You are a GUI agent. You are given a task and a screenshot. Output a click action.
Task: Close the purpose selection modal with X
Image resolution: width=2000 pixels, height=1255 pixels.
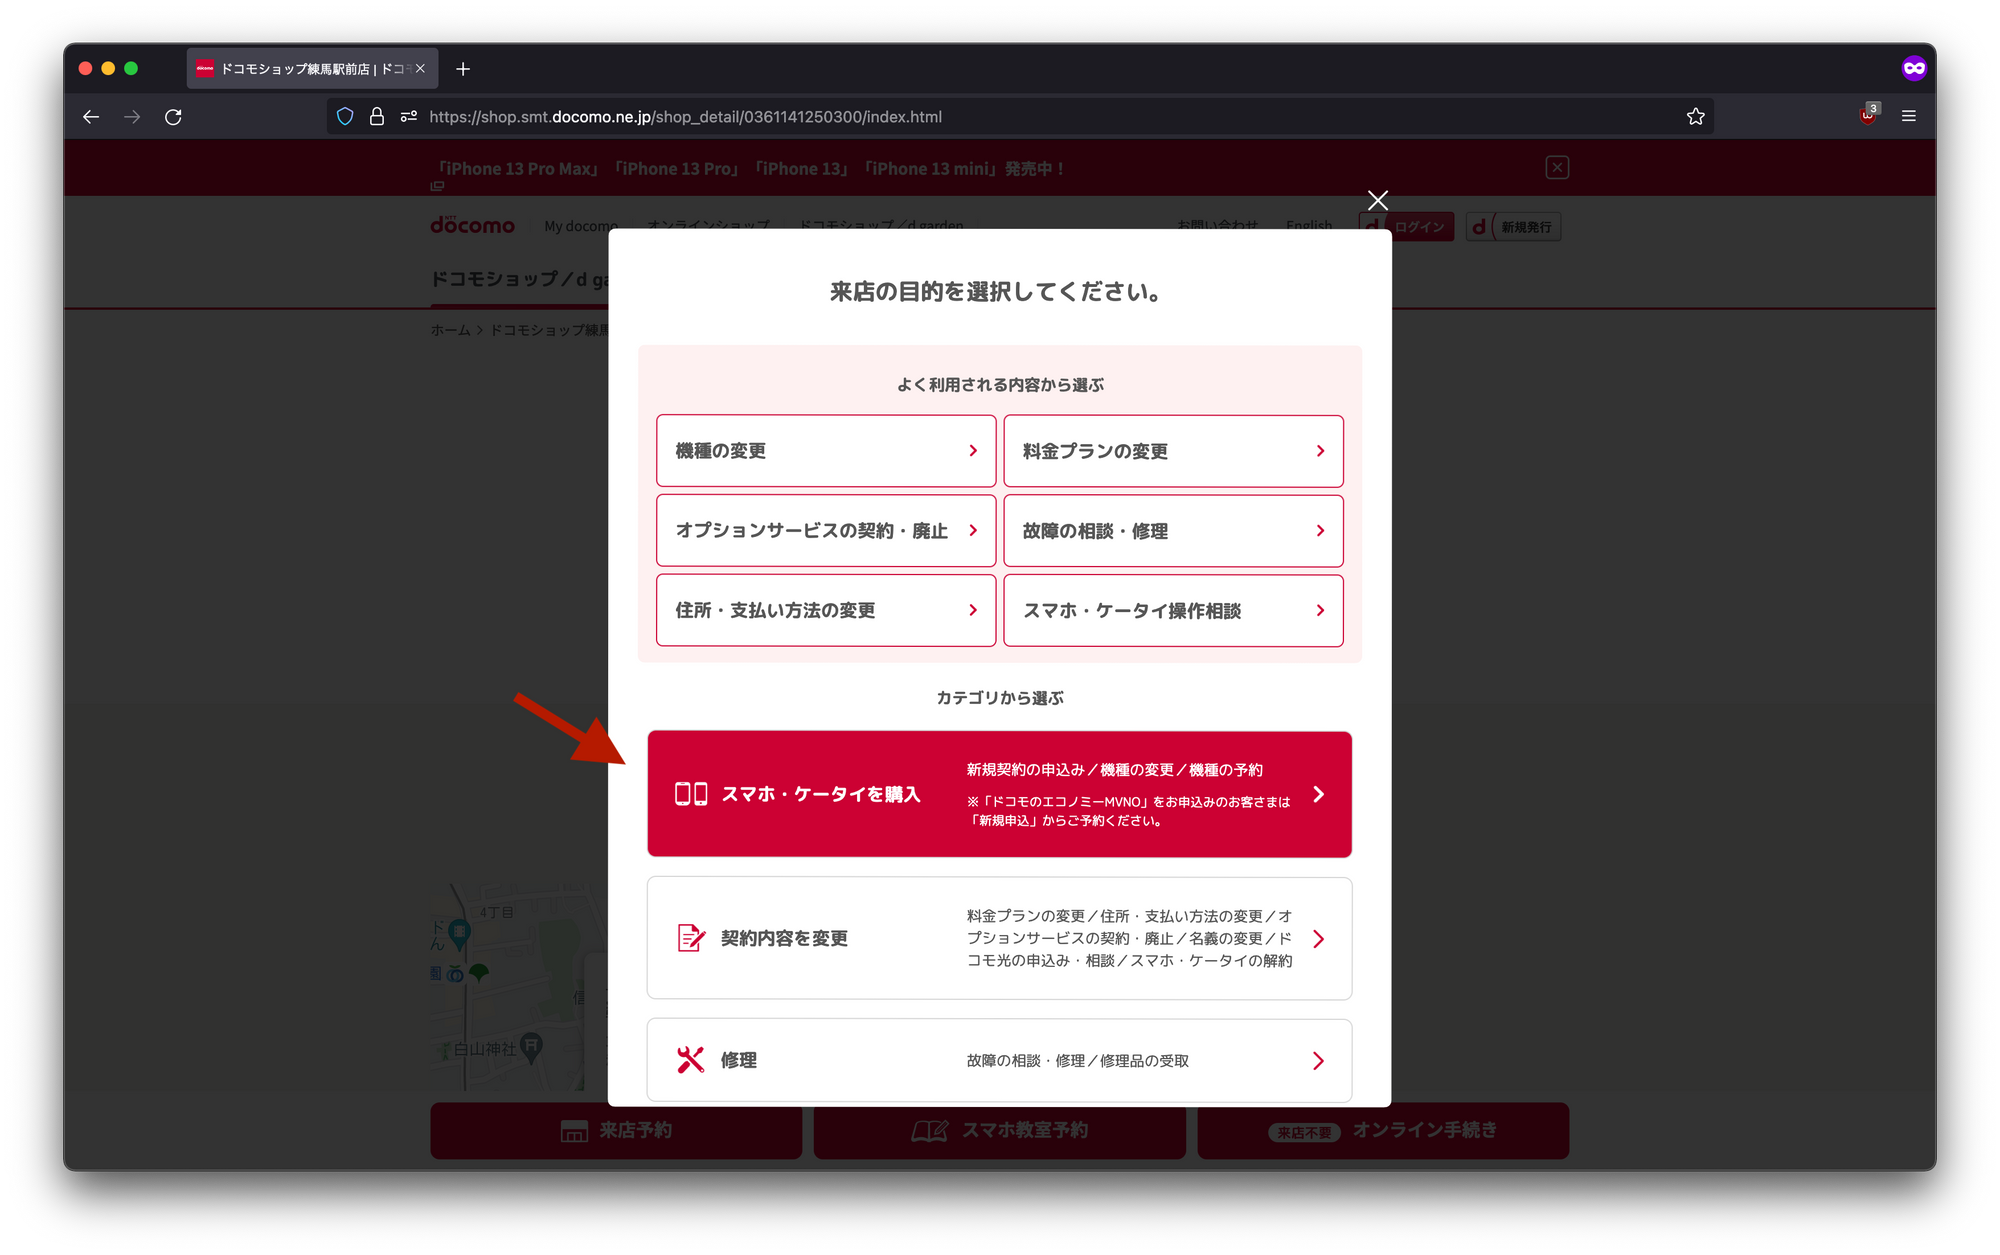(1377, 201)
